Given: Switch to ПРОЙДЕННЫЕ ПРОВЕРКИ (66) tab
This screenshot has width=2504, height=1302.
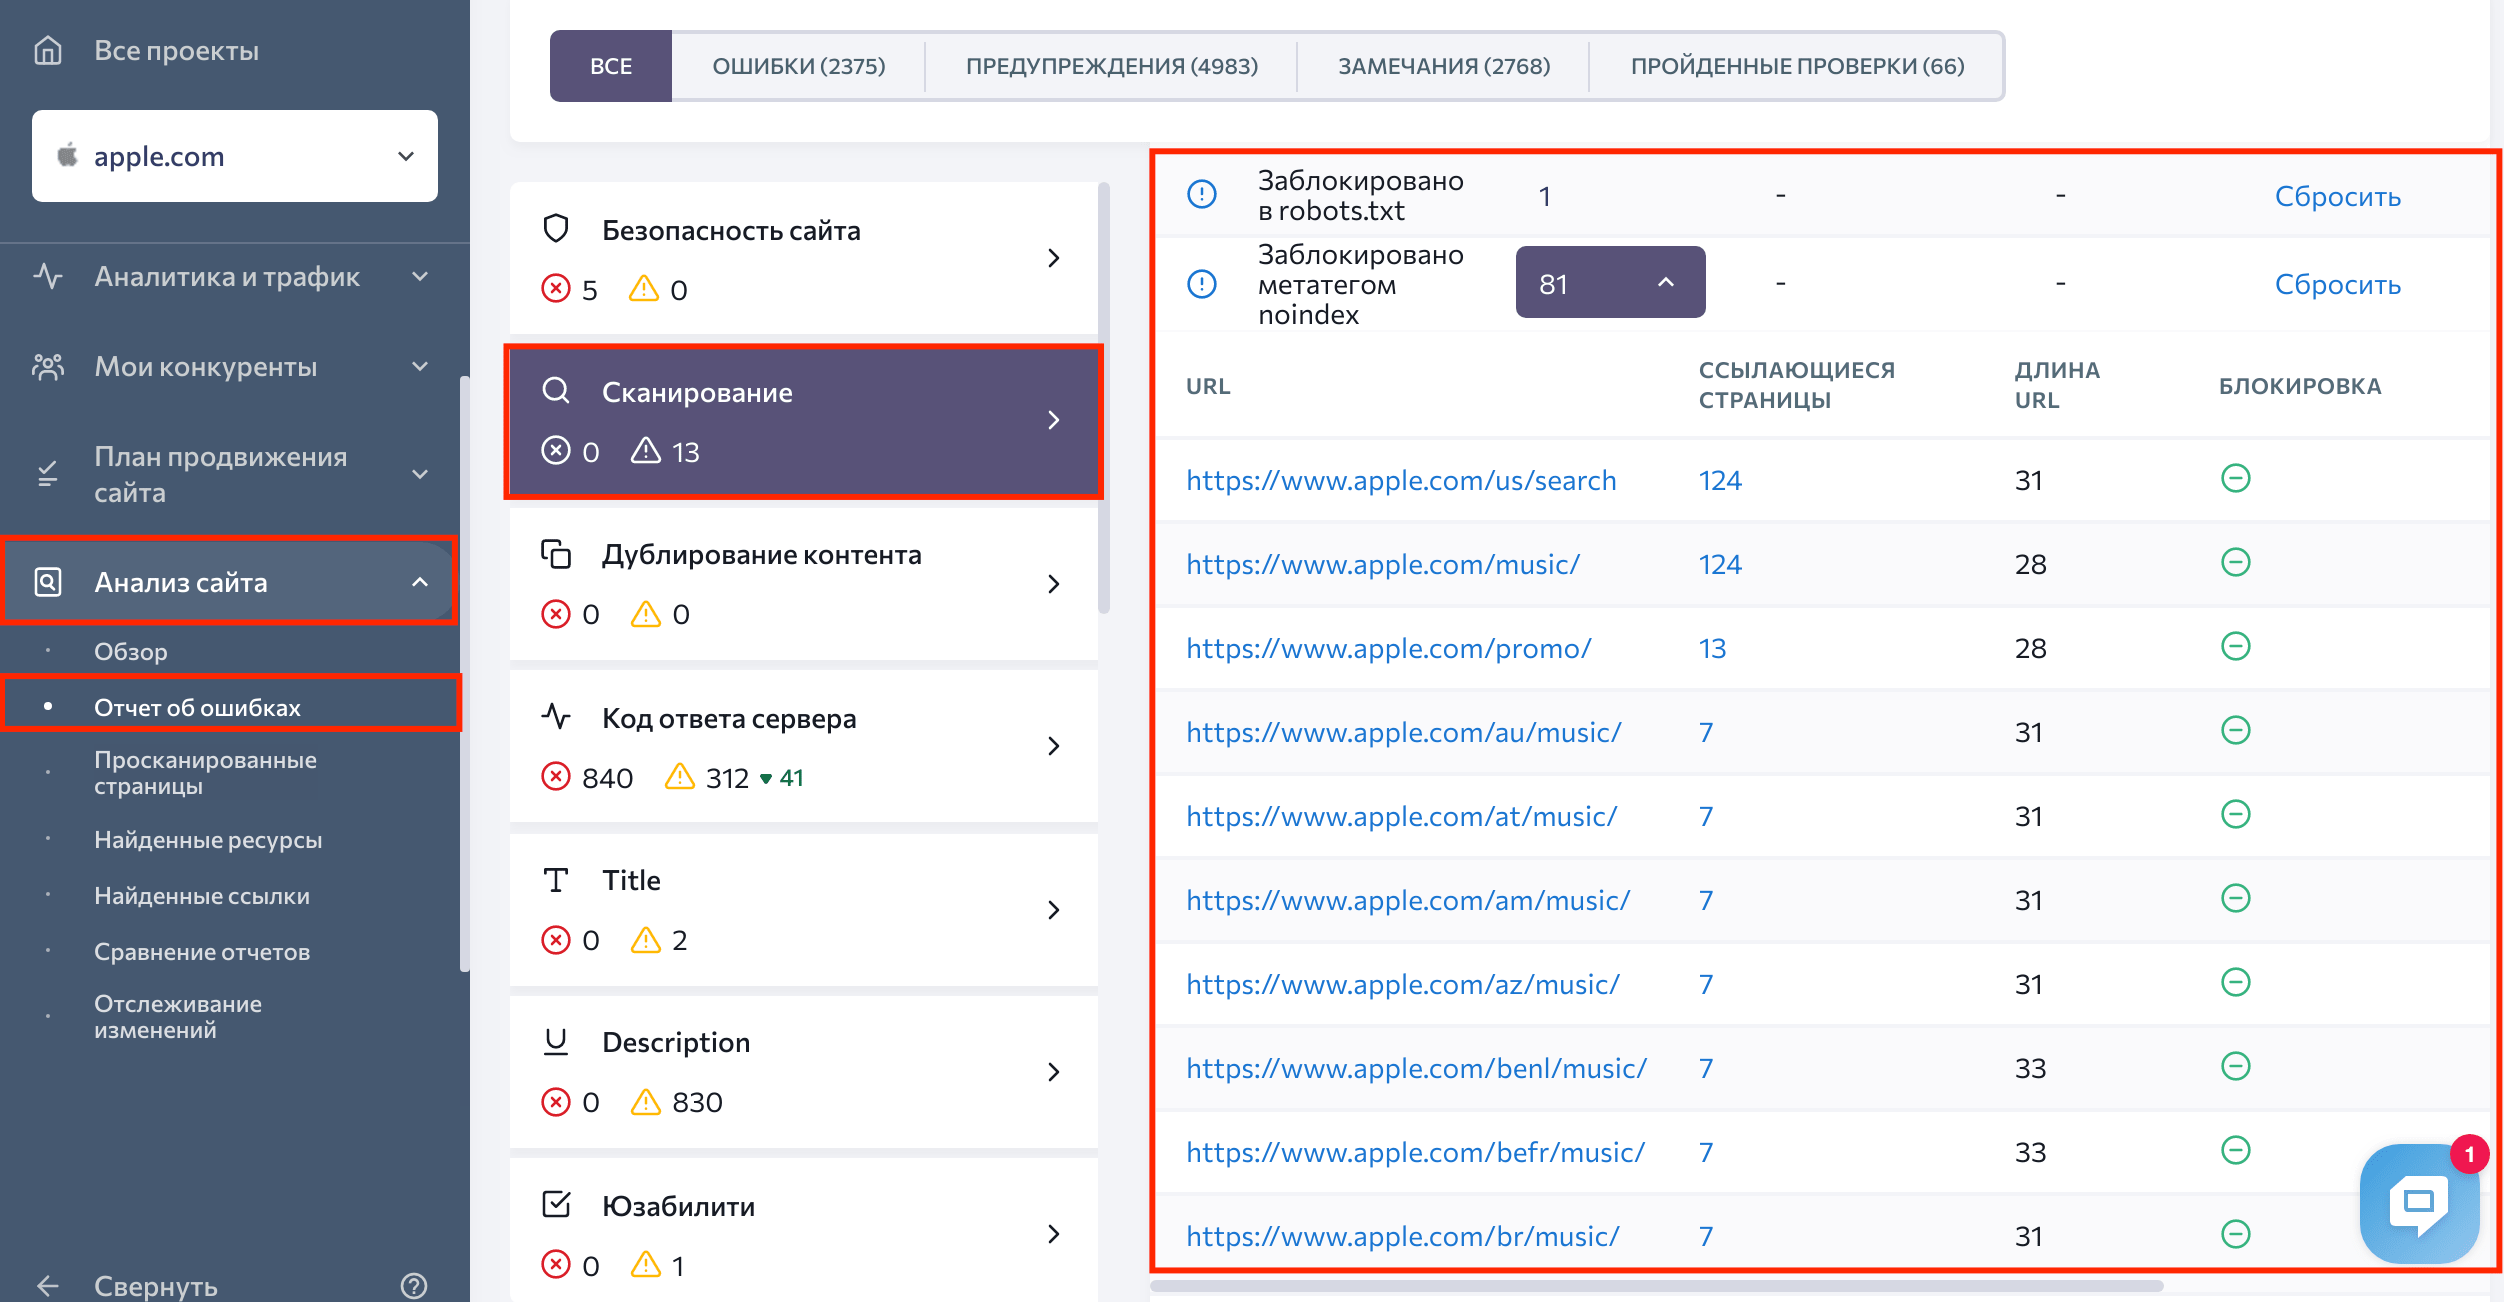Looking at the screenshot, I should [1797, 66].
